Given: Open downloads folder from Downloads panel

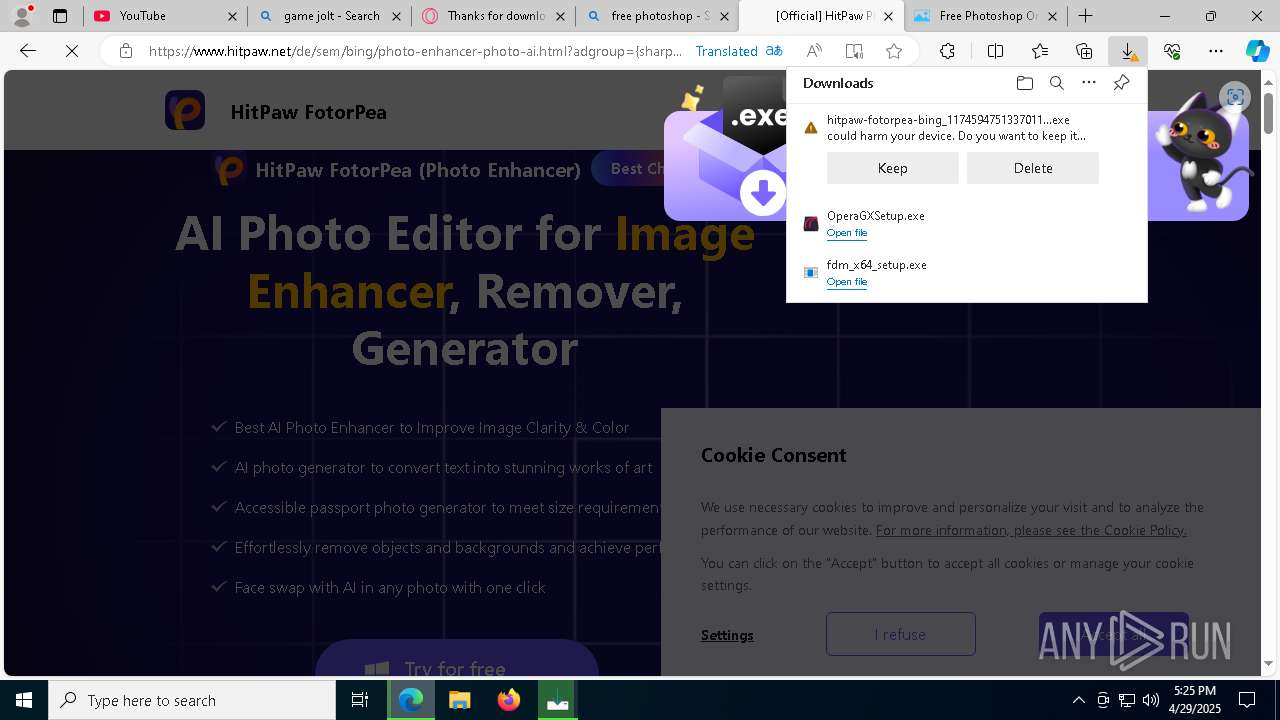Looking at the screenshot, I should [1024, 83].
